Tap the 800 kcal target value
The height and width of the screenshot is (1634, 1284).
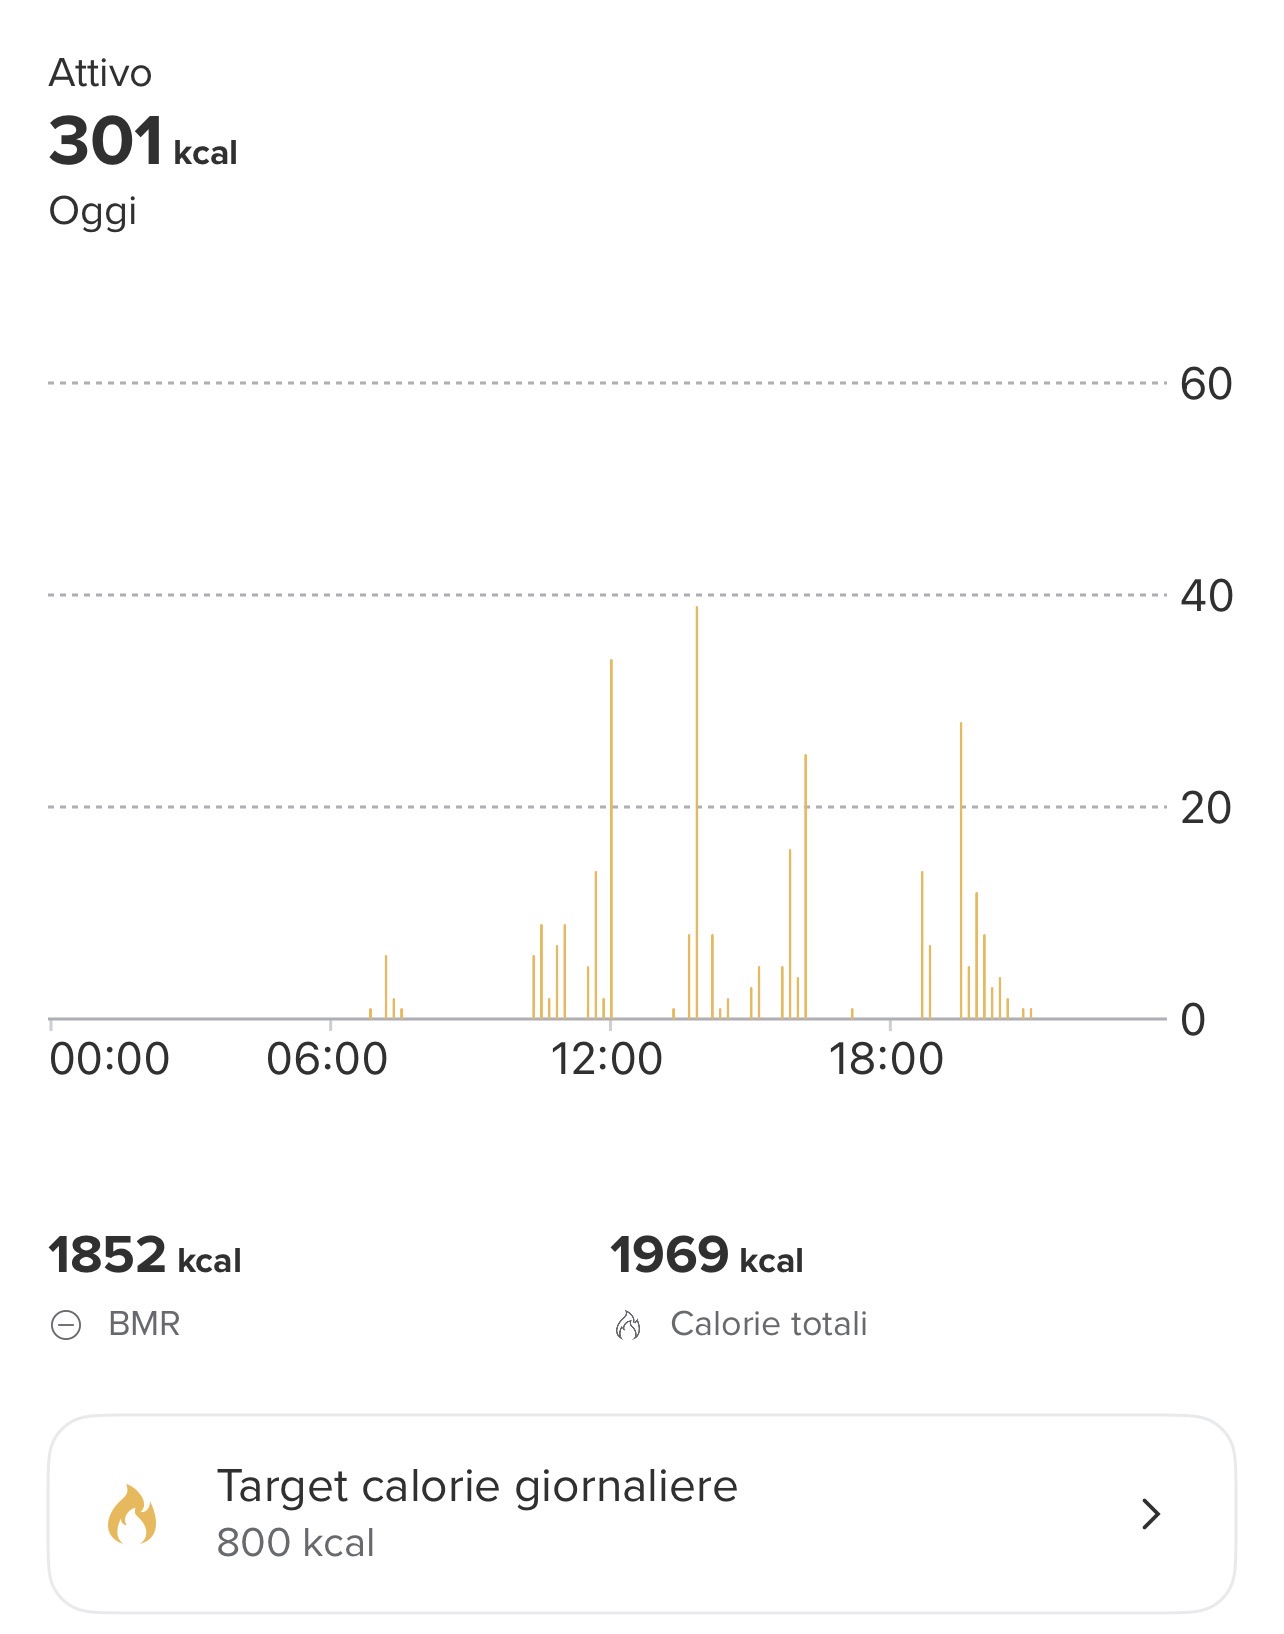295,1543
